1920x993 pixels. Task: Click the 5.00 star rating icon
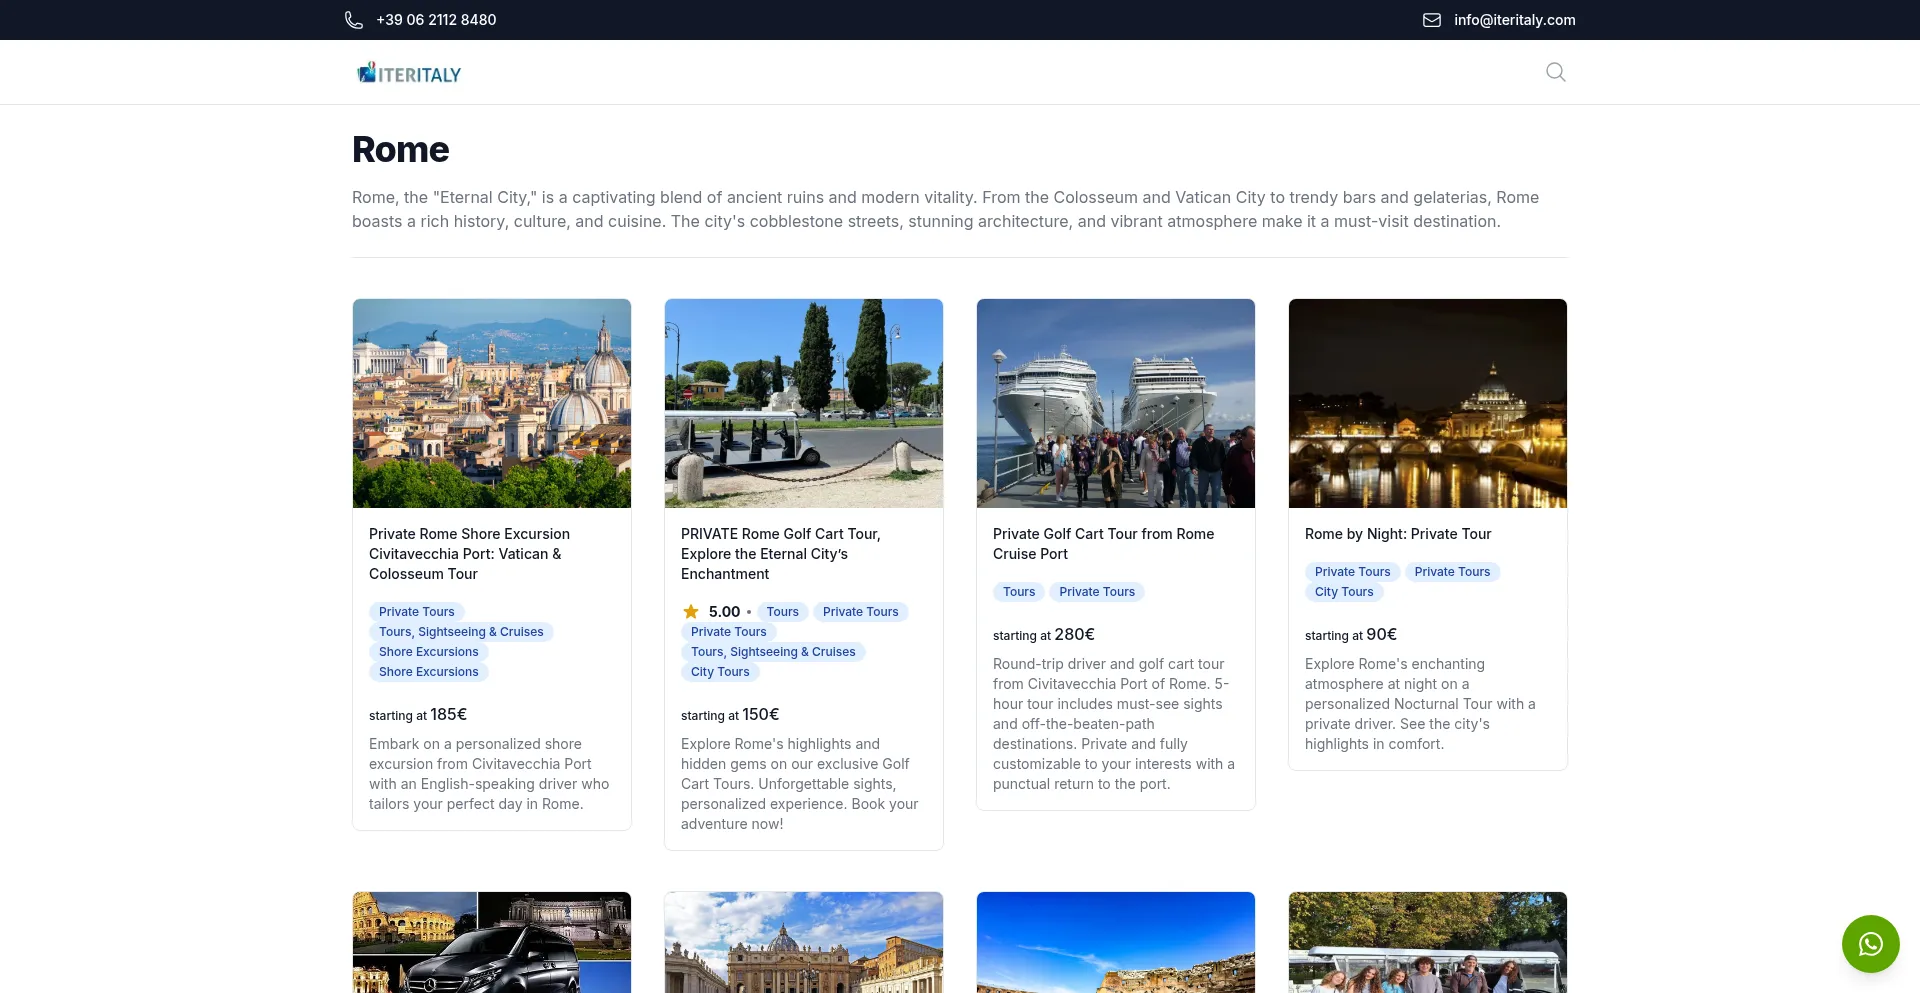pos(691,611)
